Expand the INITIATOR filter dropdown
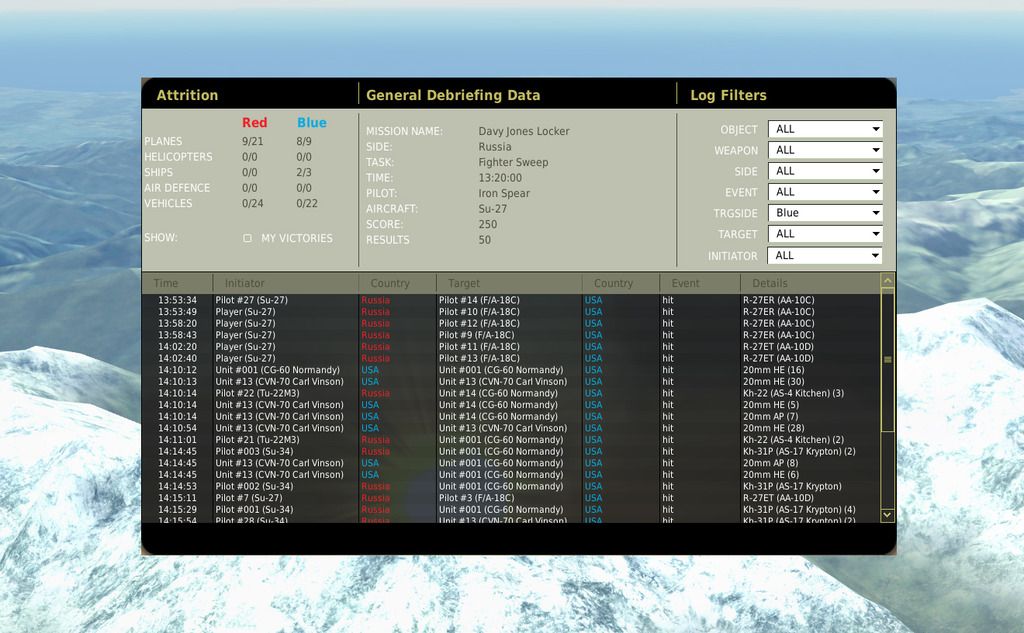Viewport: 1024px width, 633px height. click(x=825, y=256)
